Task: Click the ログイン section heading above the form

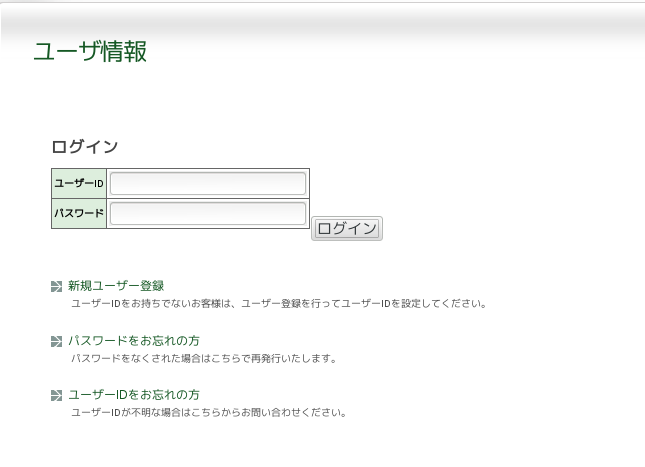Action: 85,147
